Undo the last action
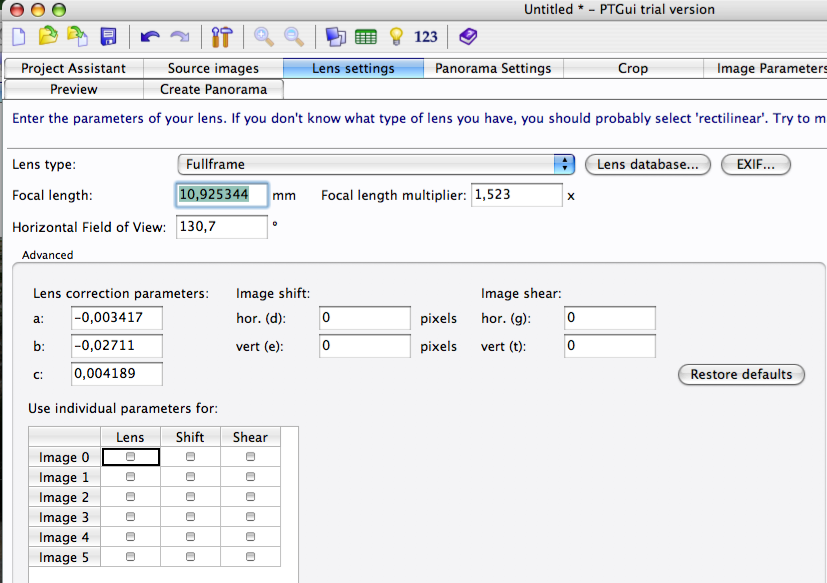Screen dimensions: 827x583 [x=150, y=37]
